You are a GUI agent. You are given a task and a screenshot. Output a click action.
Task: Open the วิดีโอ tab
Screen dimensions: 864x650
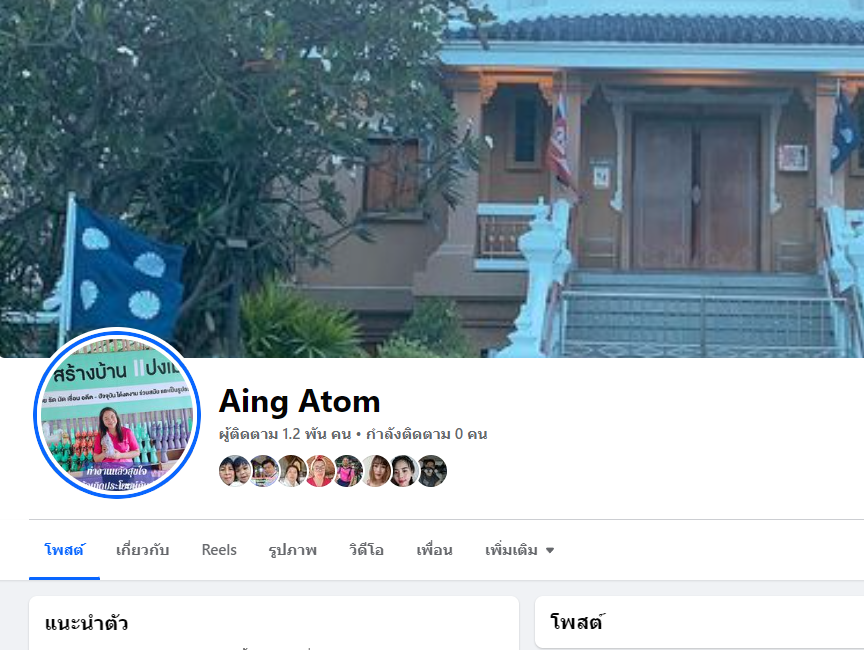(x=366, y=550)
